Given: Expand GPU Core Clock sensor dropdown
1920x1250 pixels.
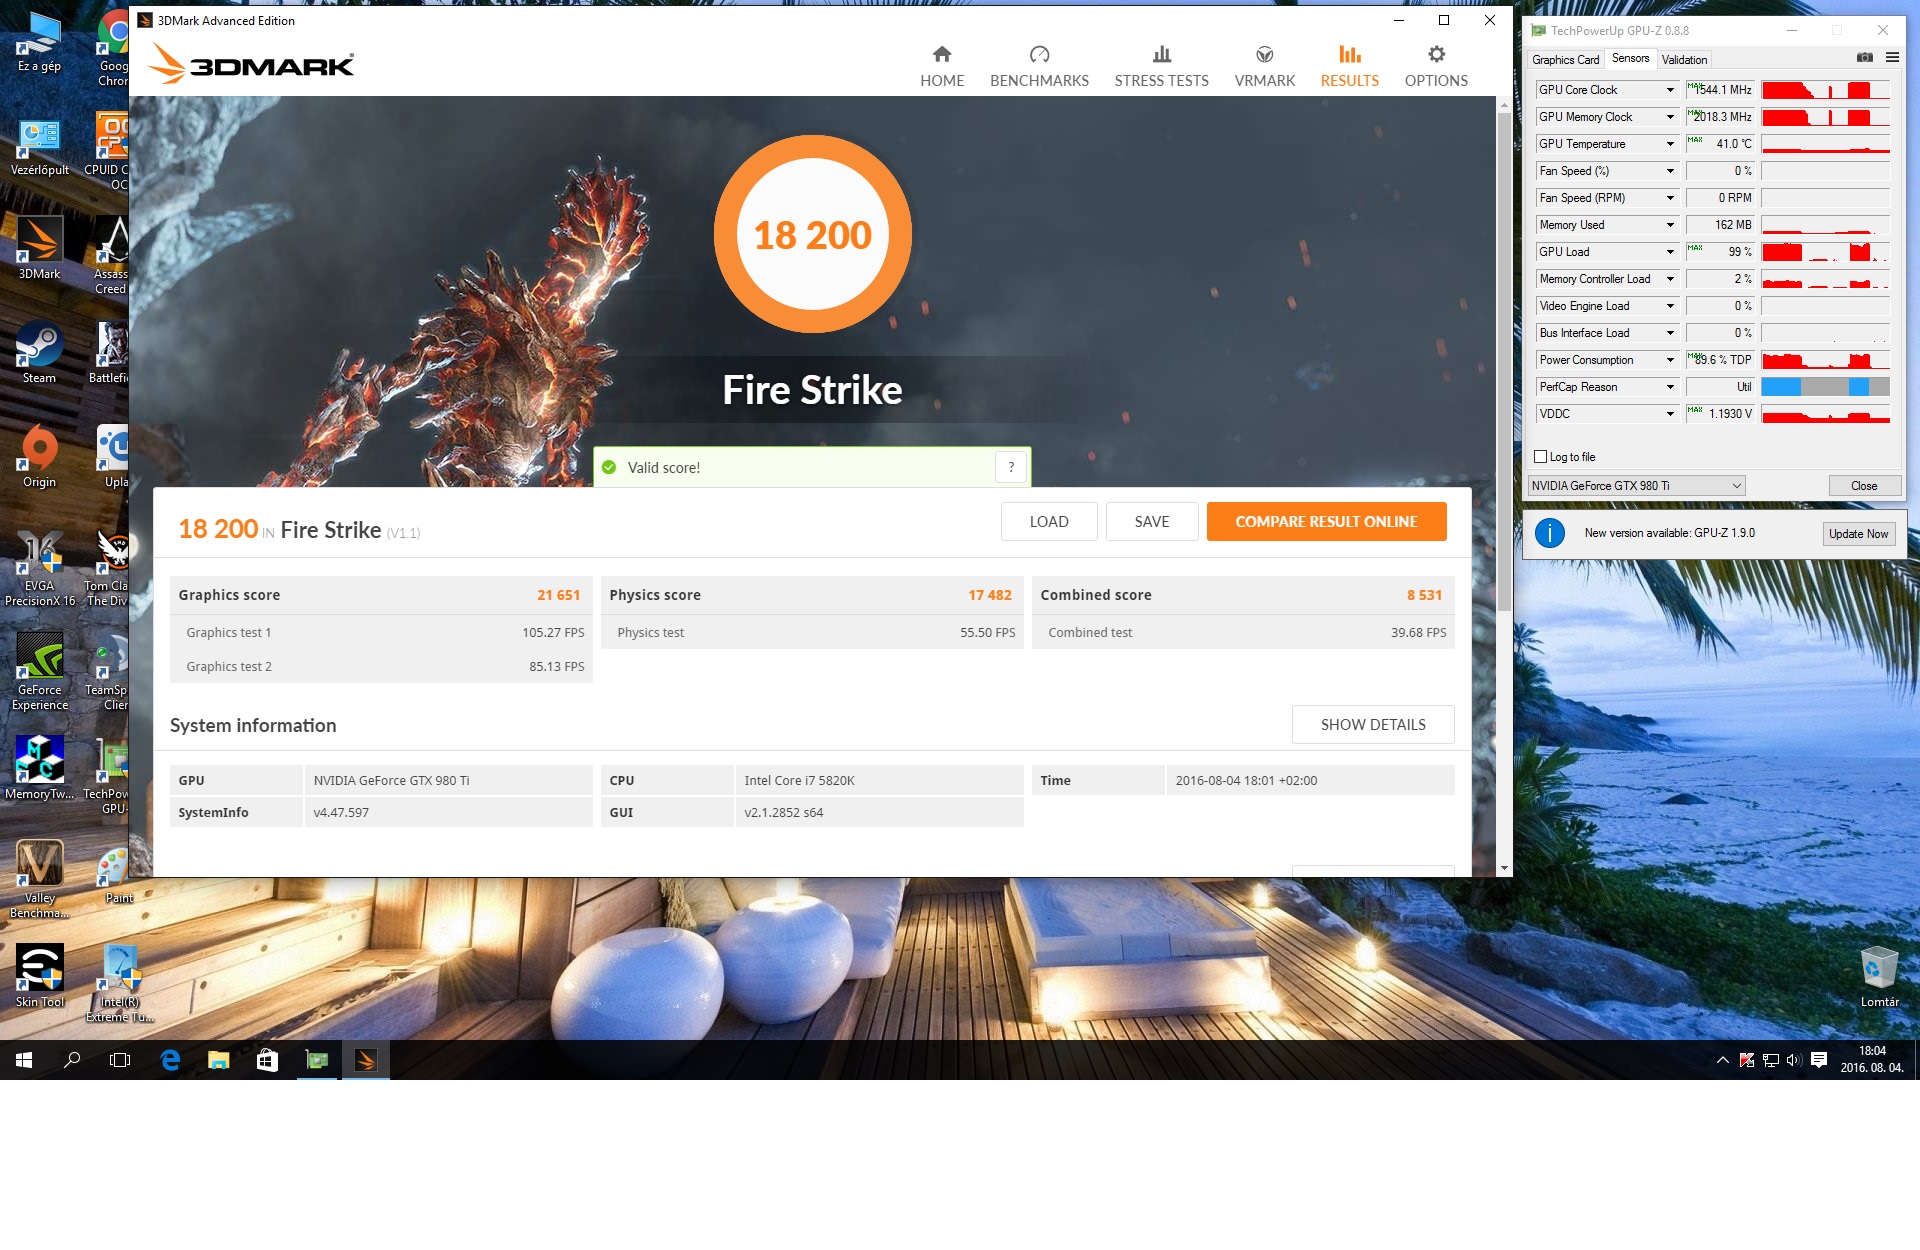Looking at the screenshot, I should click(1670, 90).
